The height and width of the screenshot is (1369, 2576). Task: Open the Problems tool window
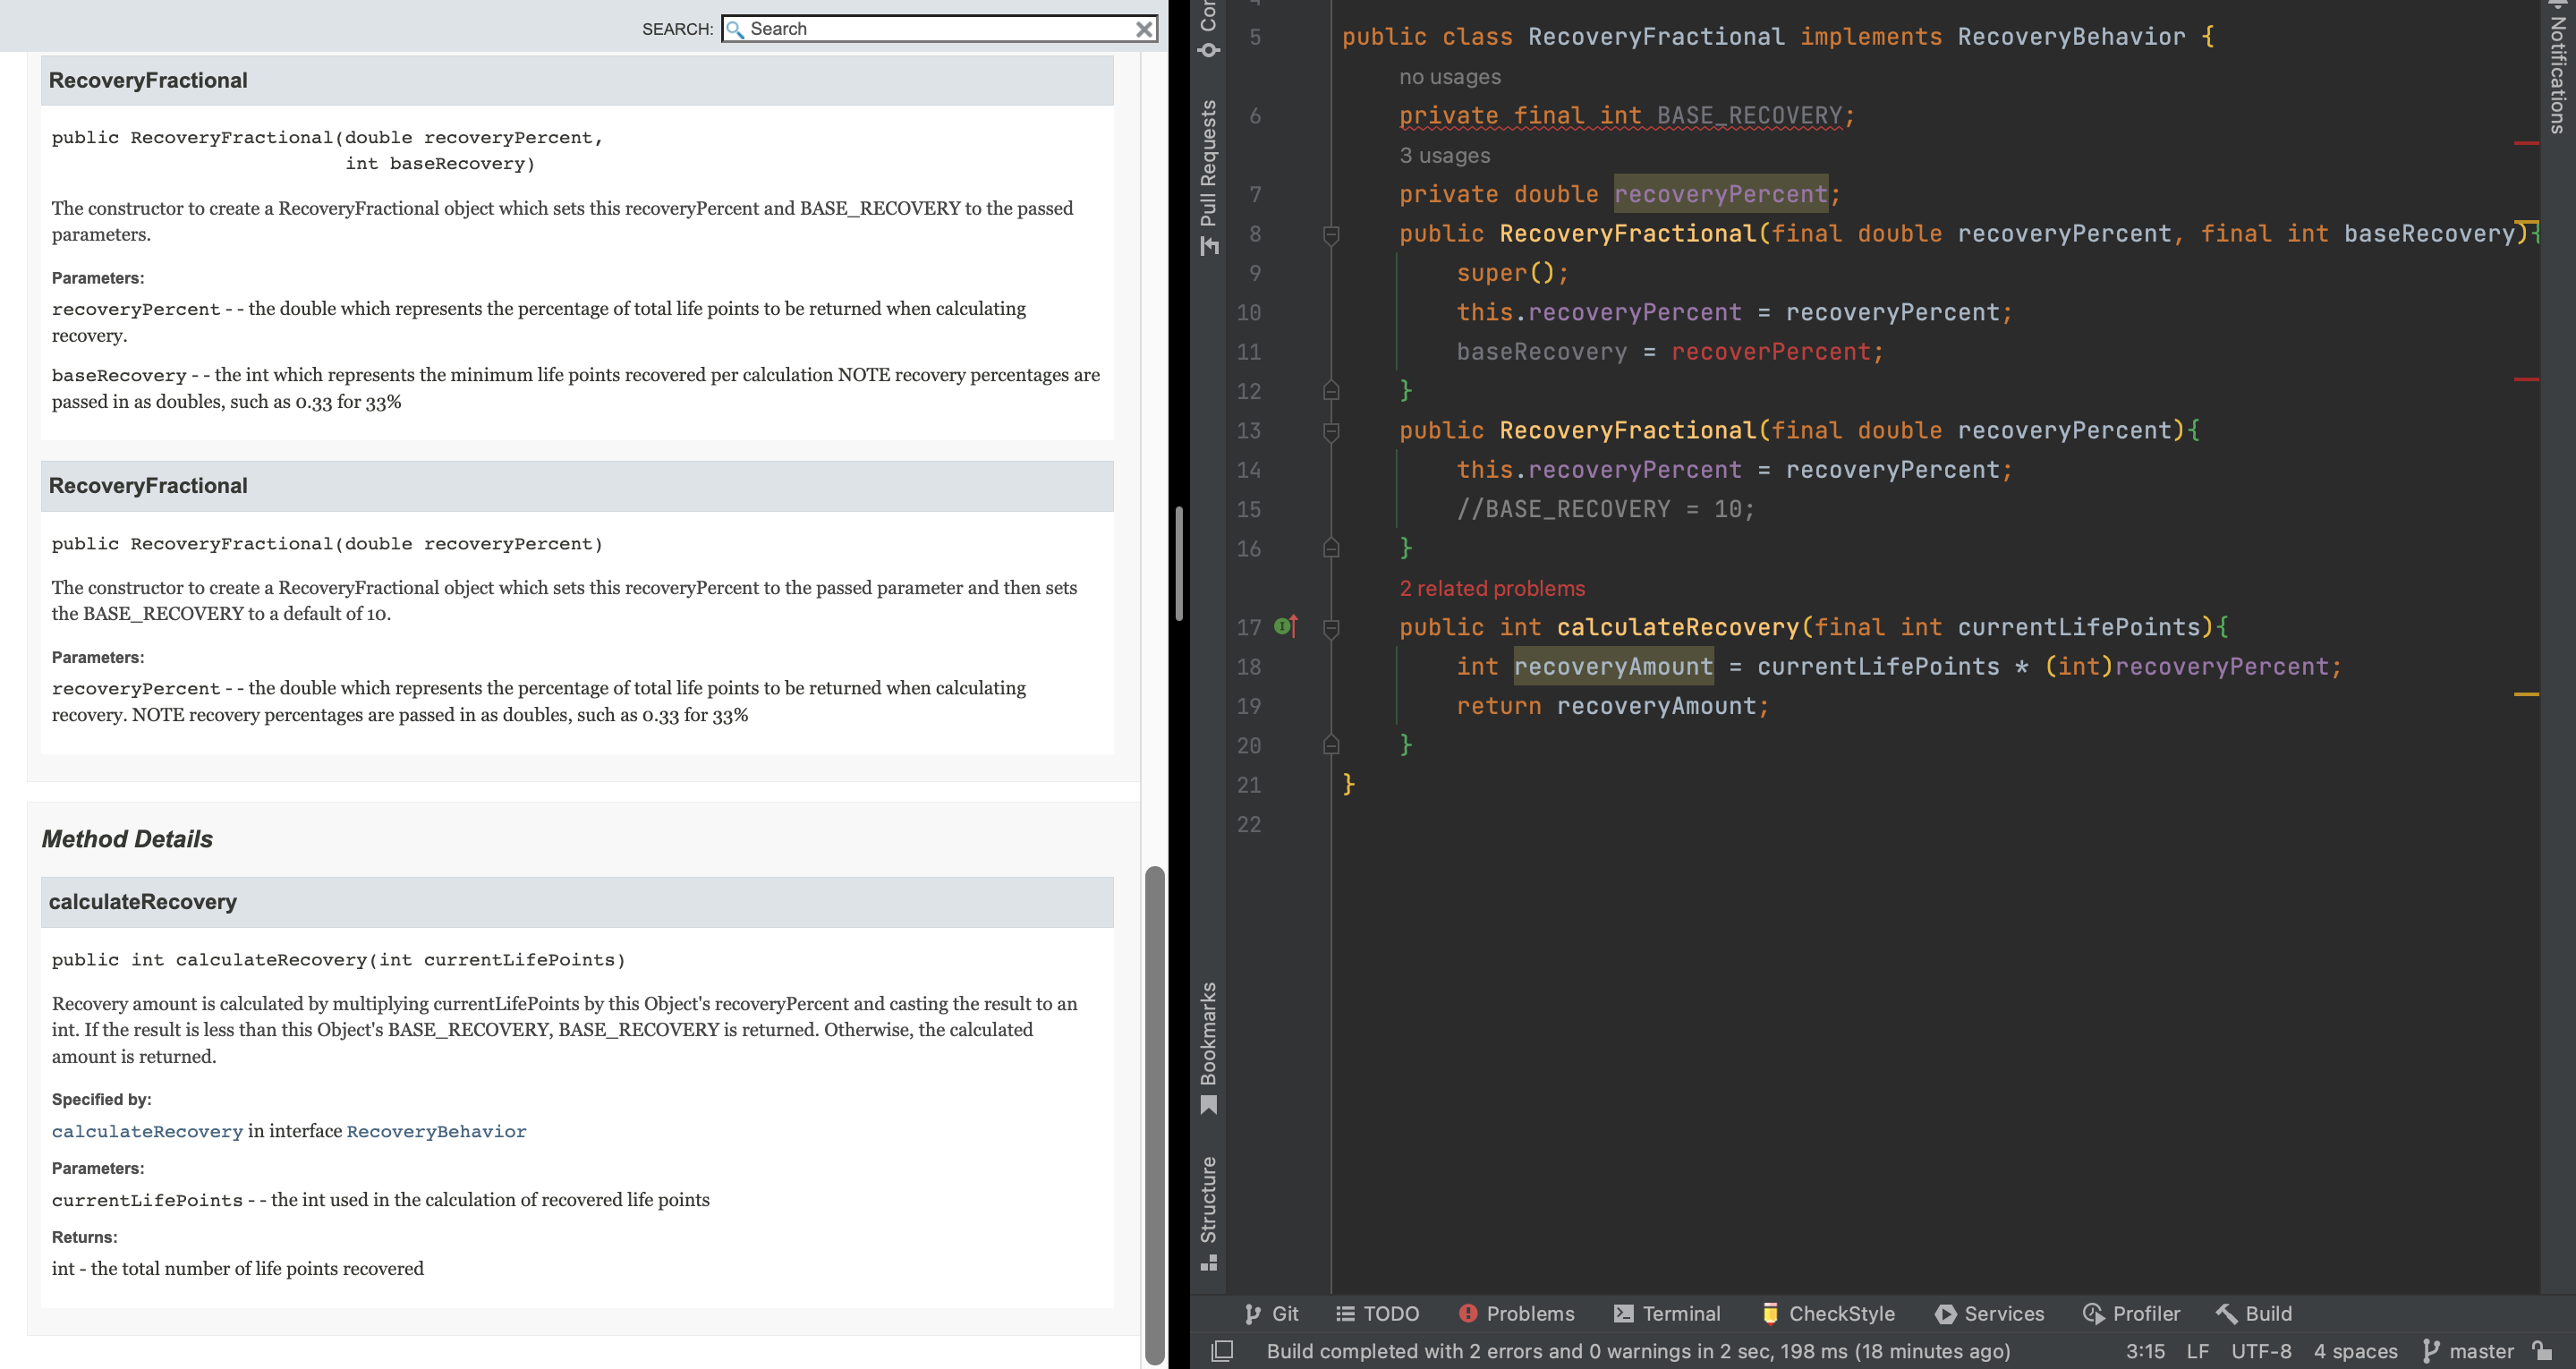(x=1516, y=1313)
